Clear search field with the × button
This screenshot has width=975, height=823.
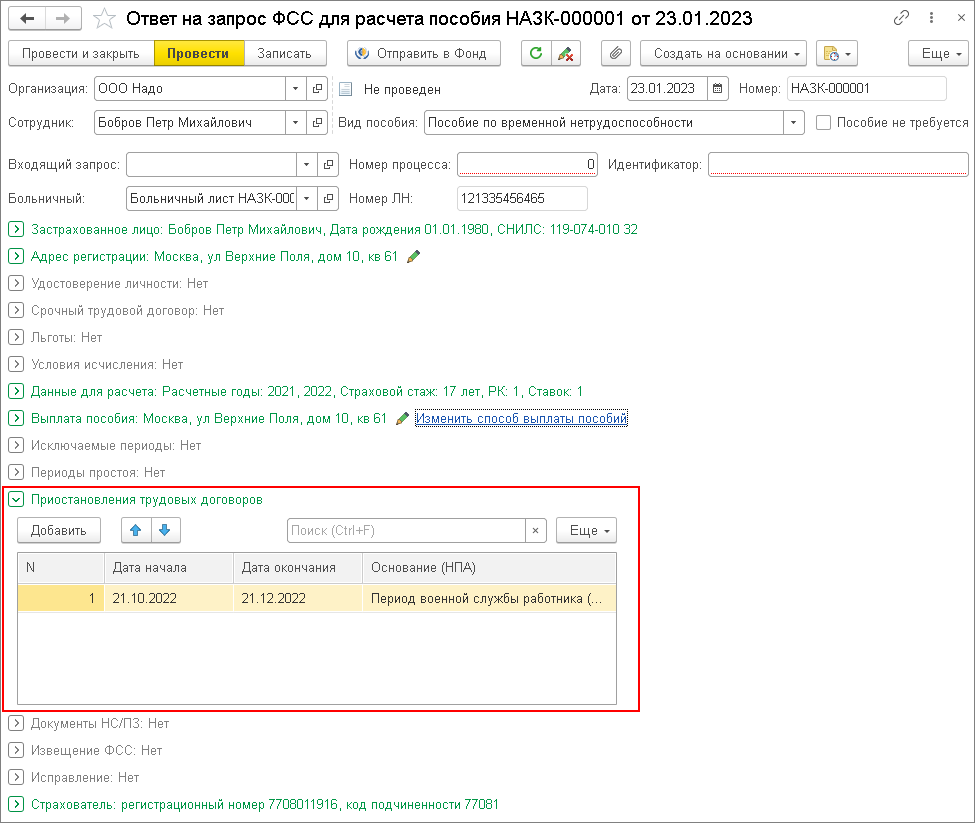tap(535, 531)
